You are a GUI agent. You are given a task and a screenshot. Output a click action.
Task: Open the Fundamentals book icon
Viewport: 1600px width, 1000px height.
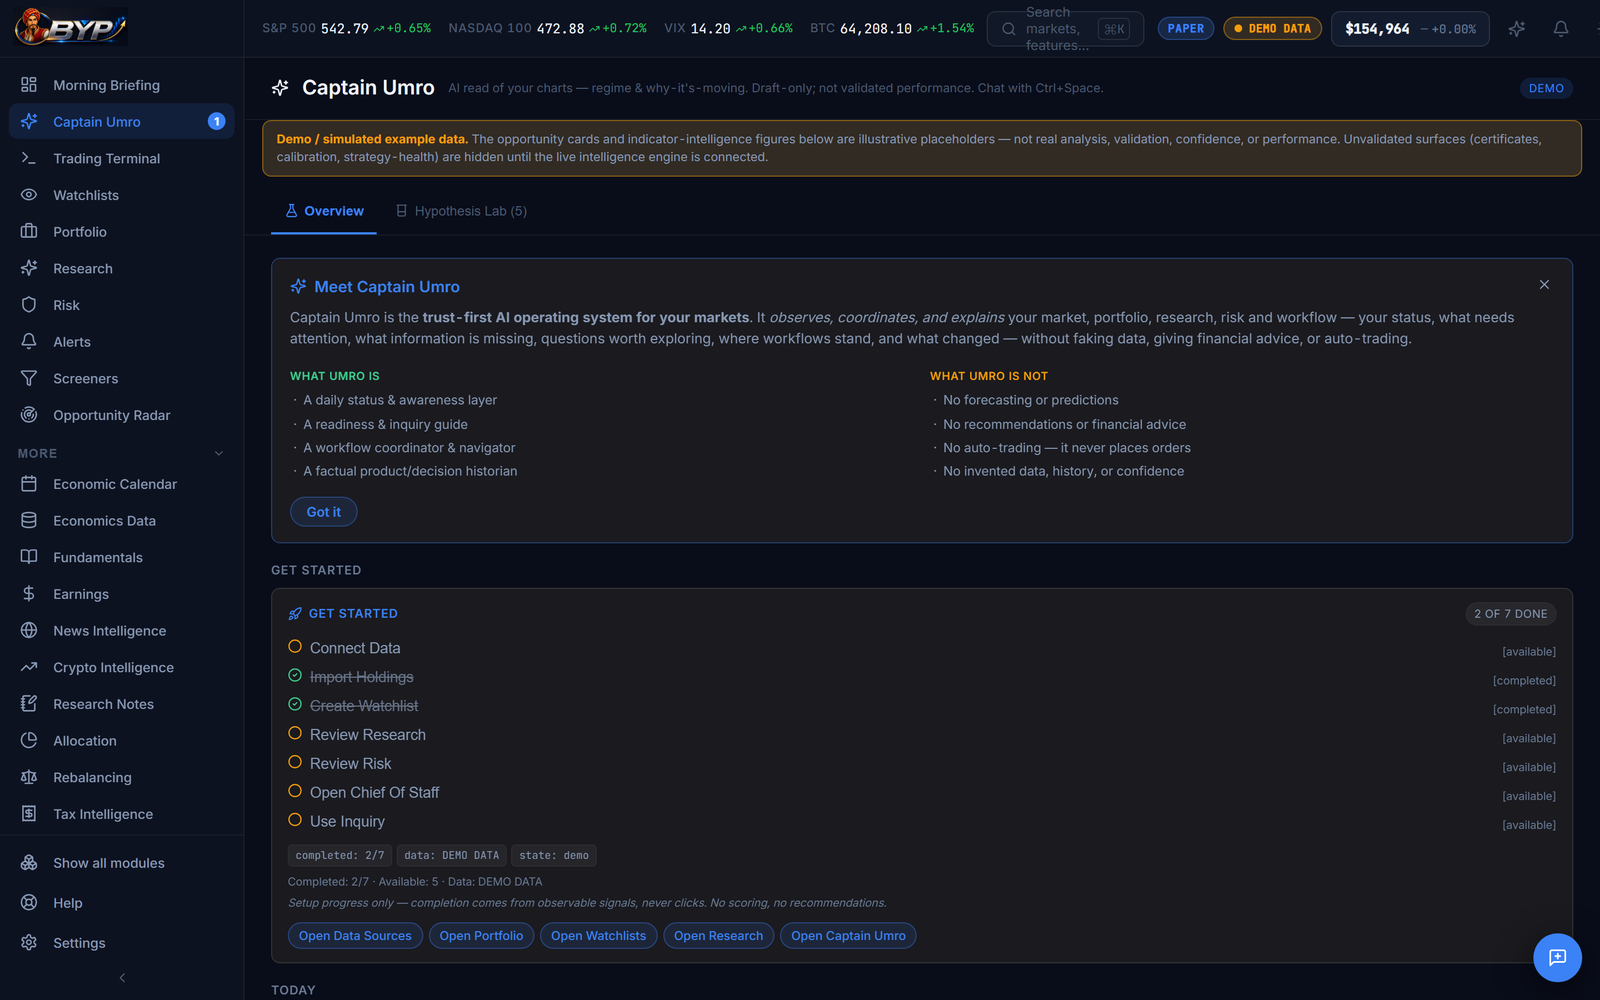click(29, 557)
